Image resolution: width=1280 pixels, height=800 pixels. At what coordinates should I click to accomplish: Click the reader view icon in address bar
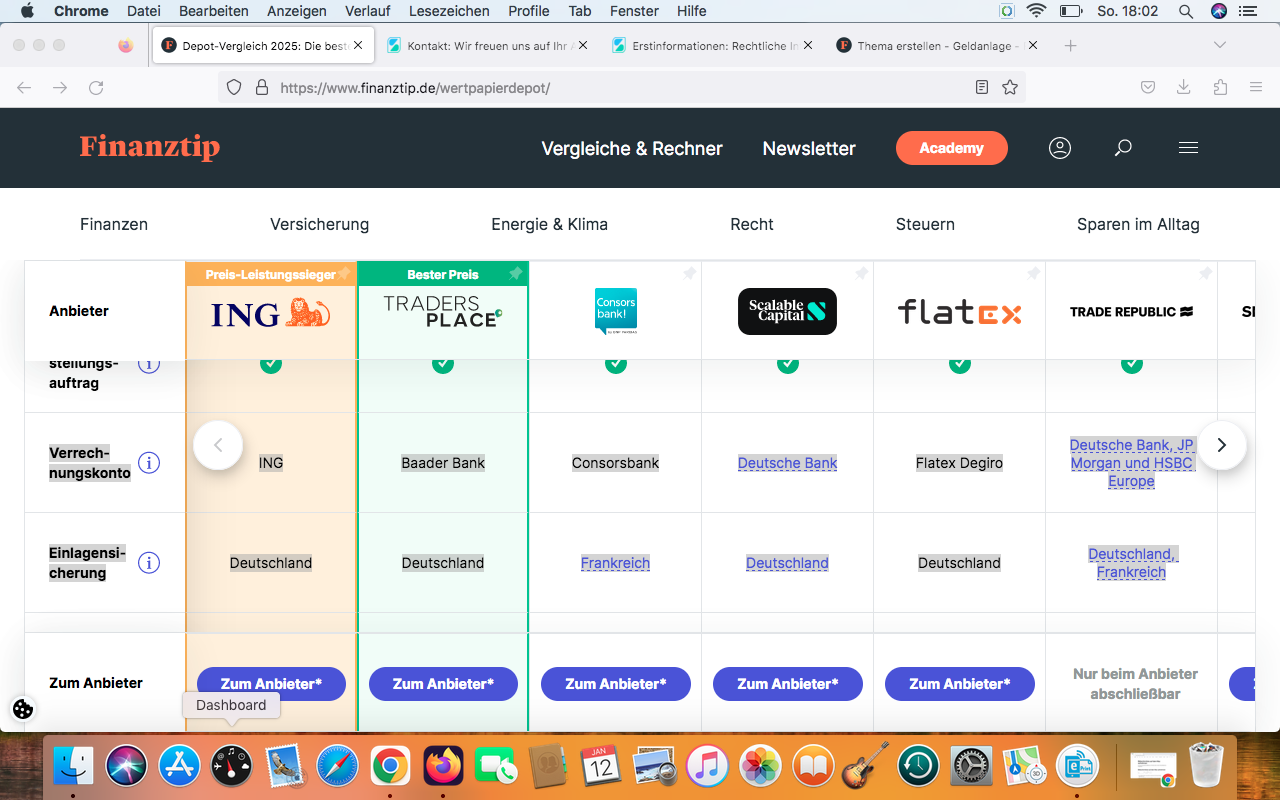[x=982, y=88]
